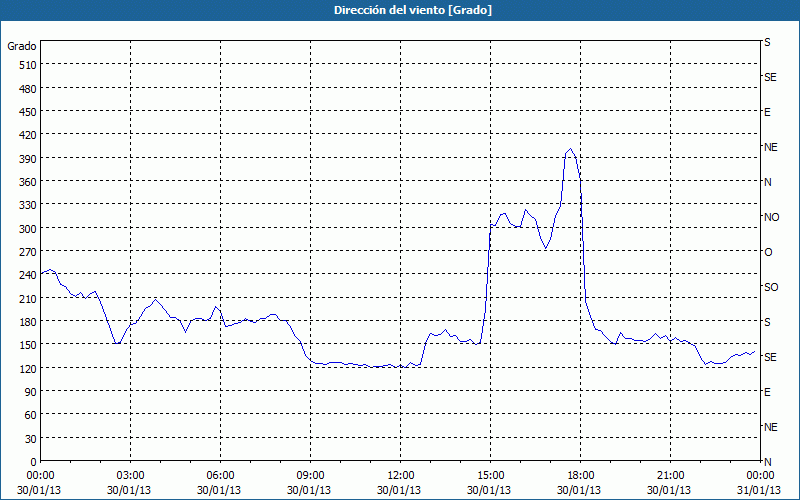Click the title 'Dirección del viento [Grado]'
The width and height of the screenshot is (800, 500).
tap(413, 10)
